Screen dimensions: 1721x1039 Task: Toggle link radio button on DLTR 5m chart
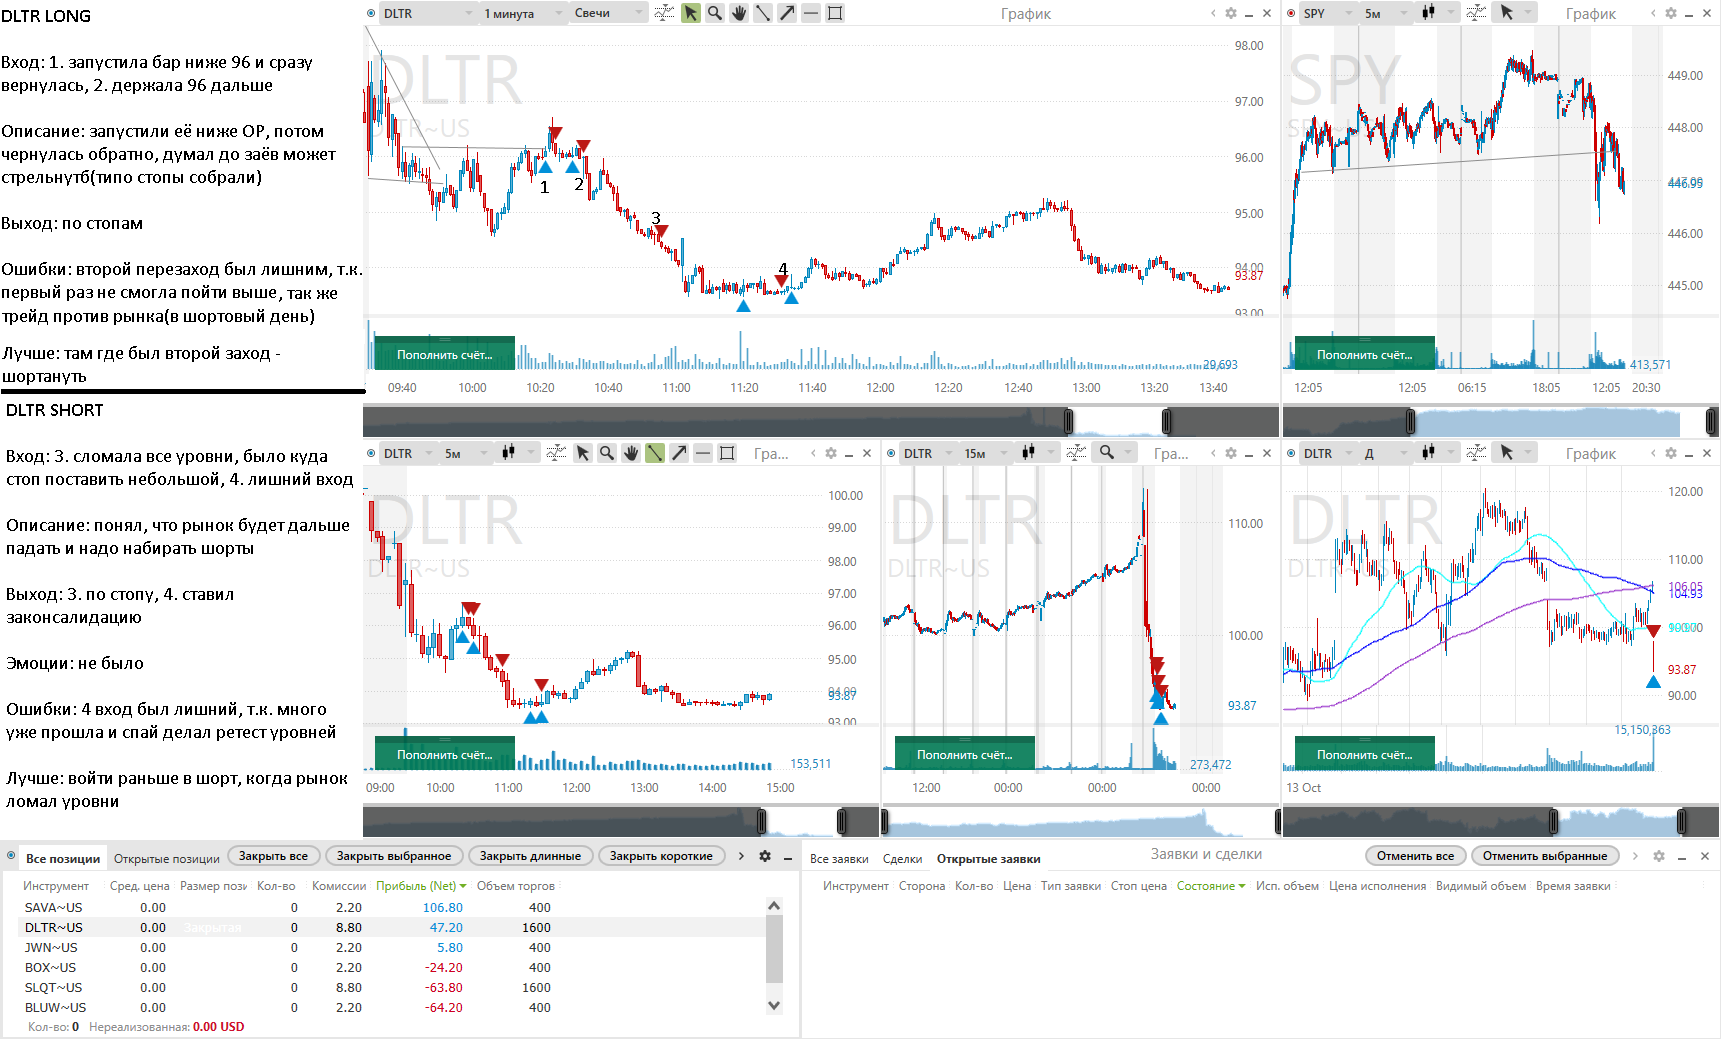pyautogui.click(x=371, y=453)
